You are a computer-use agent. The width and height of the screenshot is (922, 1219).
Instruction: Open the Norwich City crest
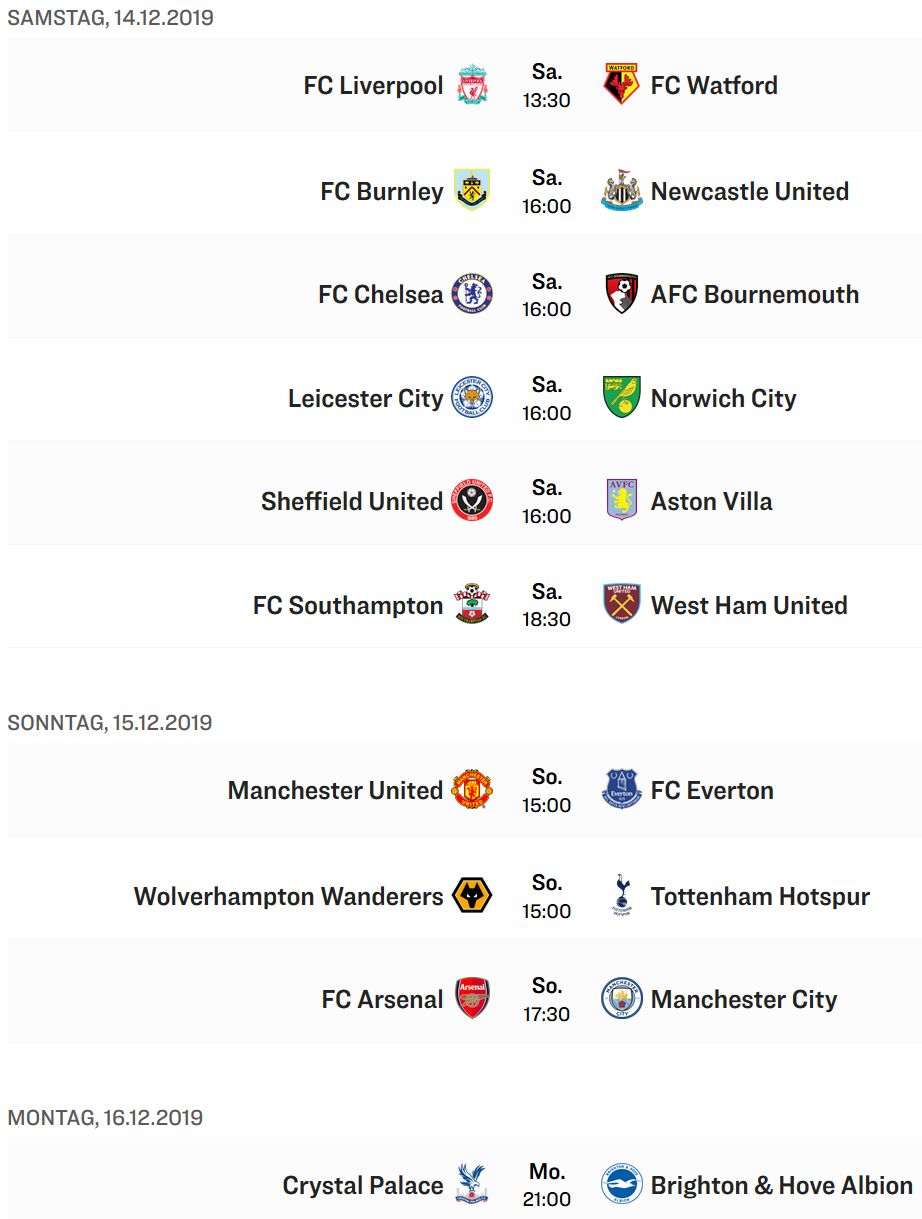click(x=621, y=398)
